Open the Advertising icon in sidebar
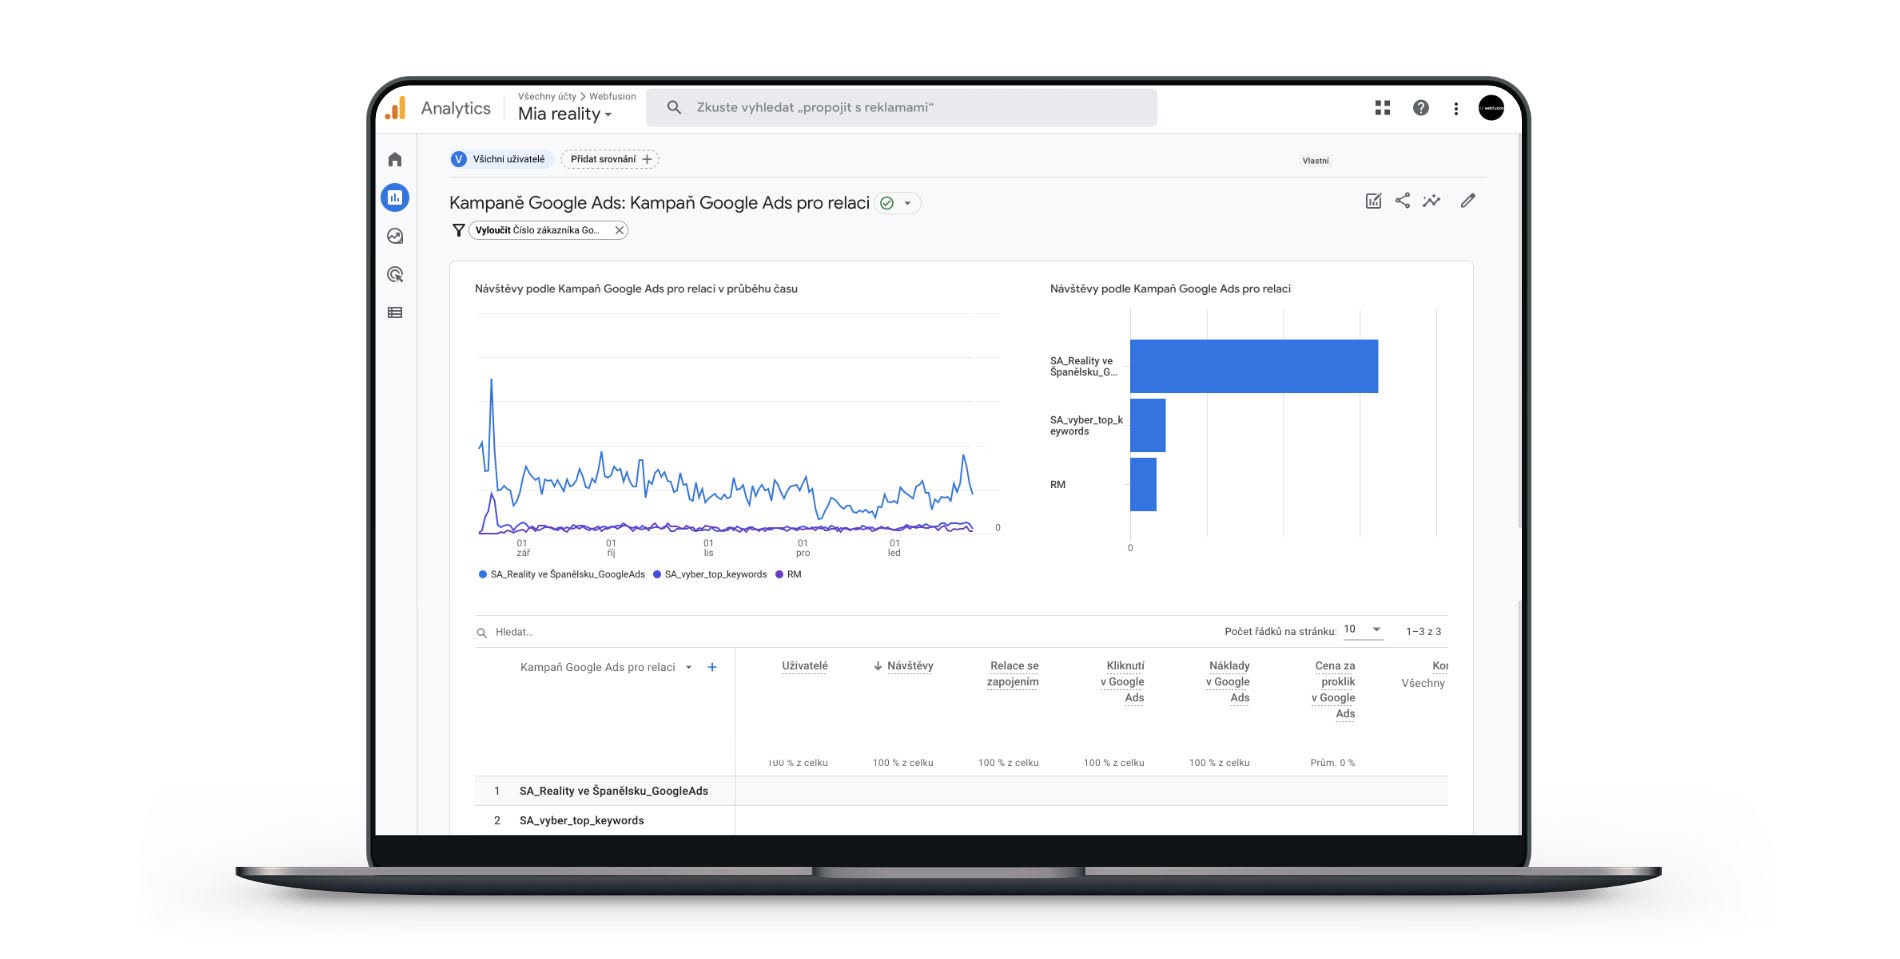 [x=395, y=274]
